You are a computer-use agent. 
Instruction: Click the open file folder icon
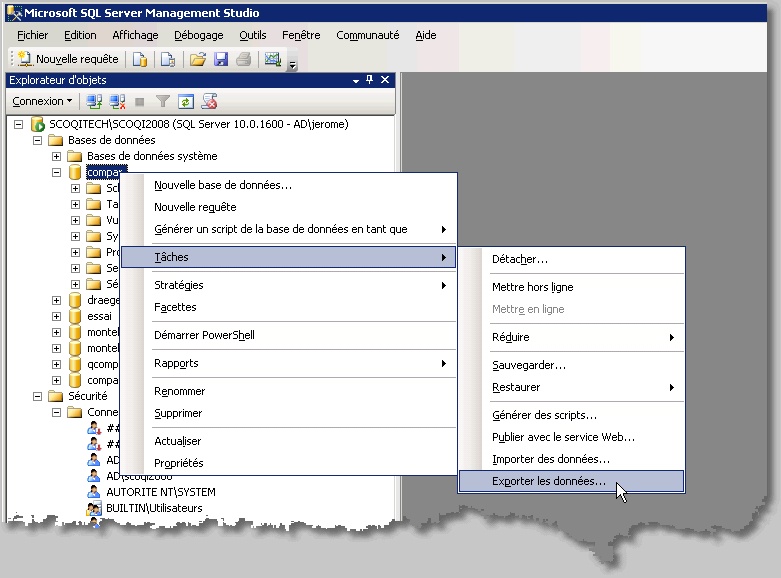[x=198, y=60]
